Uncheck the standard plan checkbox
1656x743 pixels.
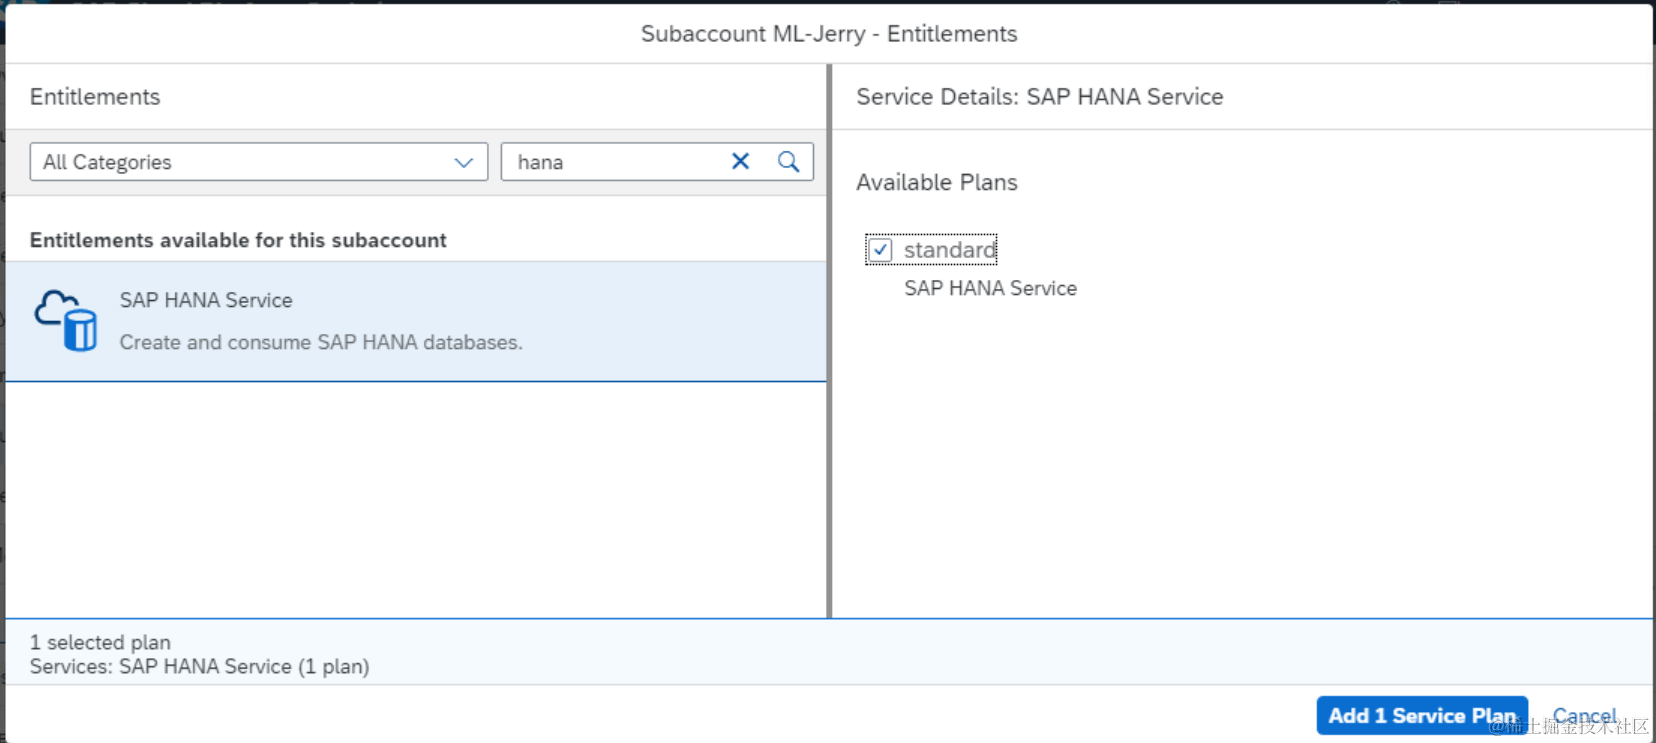(880, 250)
